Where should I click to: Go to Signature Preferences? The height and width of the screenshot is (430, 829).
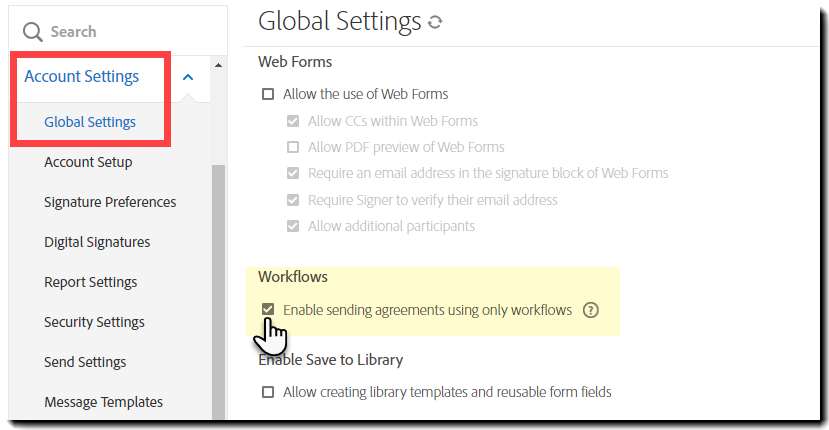(x=110, y=202)
